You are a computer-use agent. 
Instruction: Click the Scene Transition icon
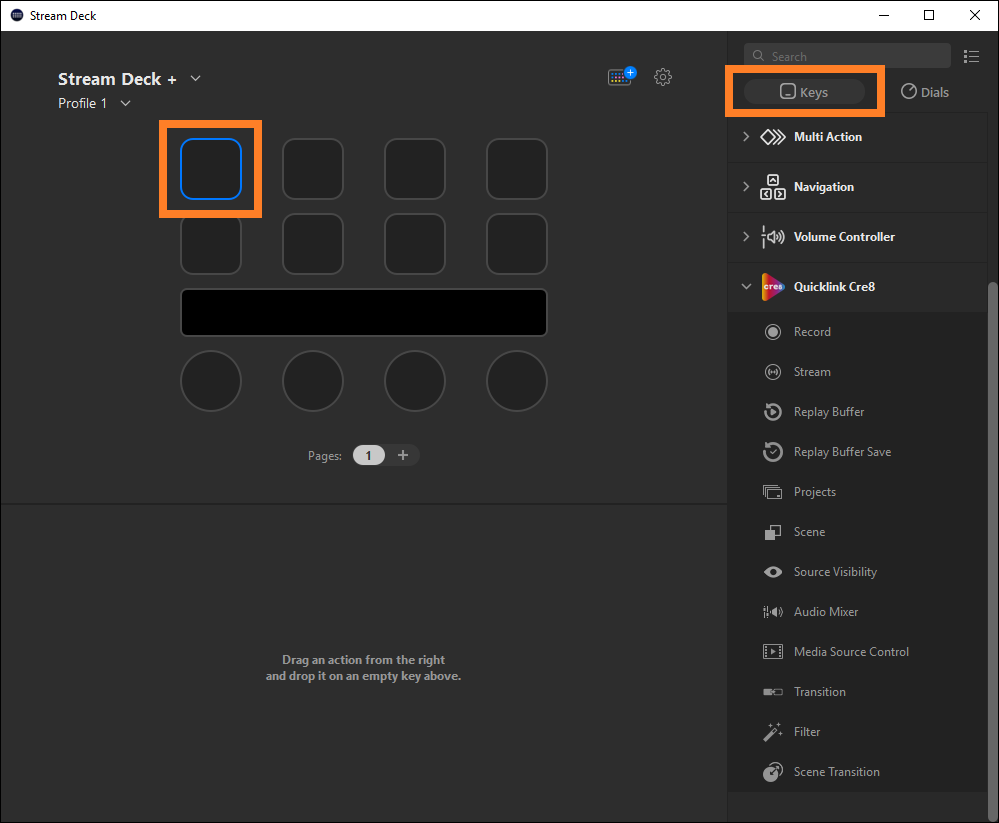tap(773, 772)
